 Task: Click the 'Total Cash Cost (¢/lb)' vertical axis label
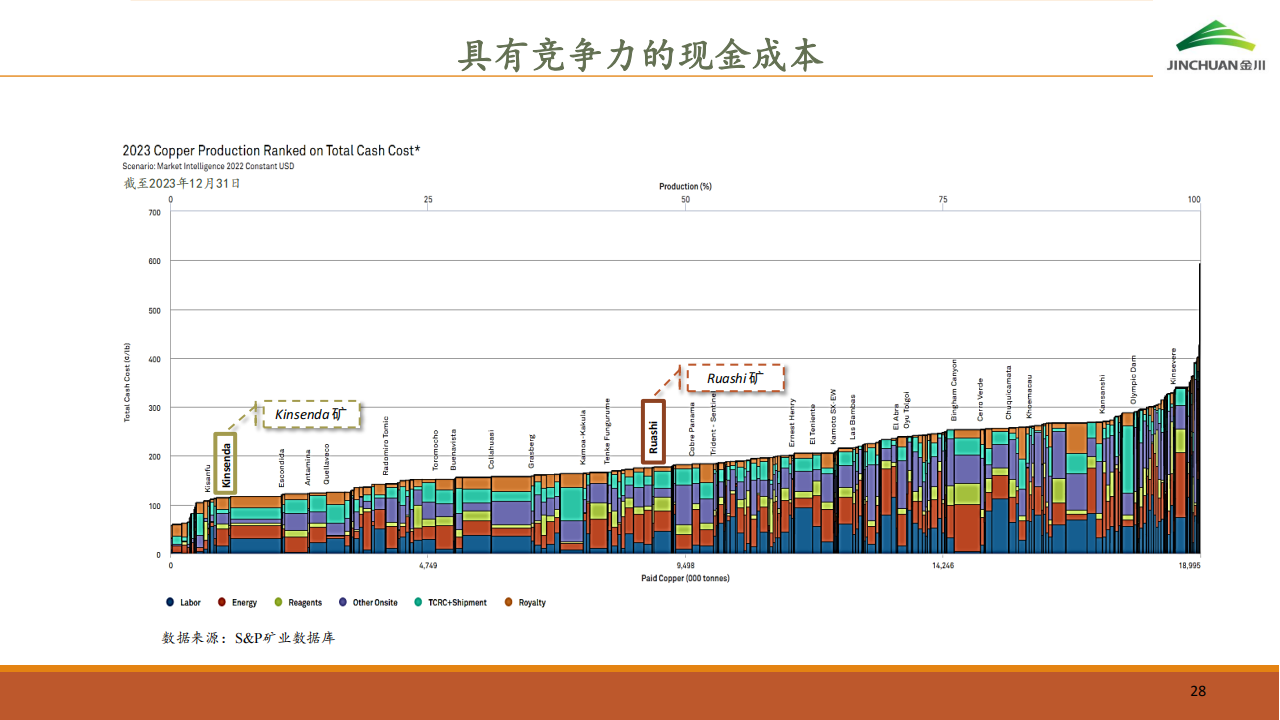tap(128, 384)
